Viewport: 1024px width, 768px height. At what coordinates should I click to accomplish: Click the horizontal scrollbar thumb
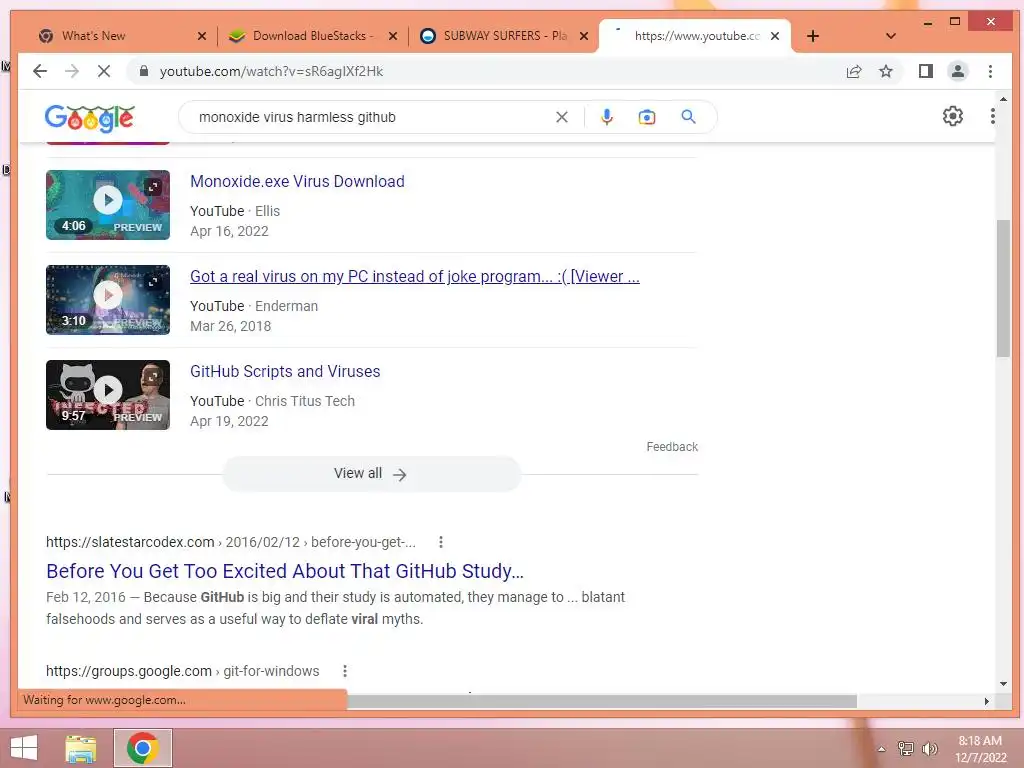click(601, 701)
